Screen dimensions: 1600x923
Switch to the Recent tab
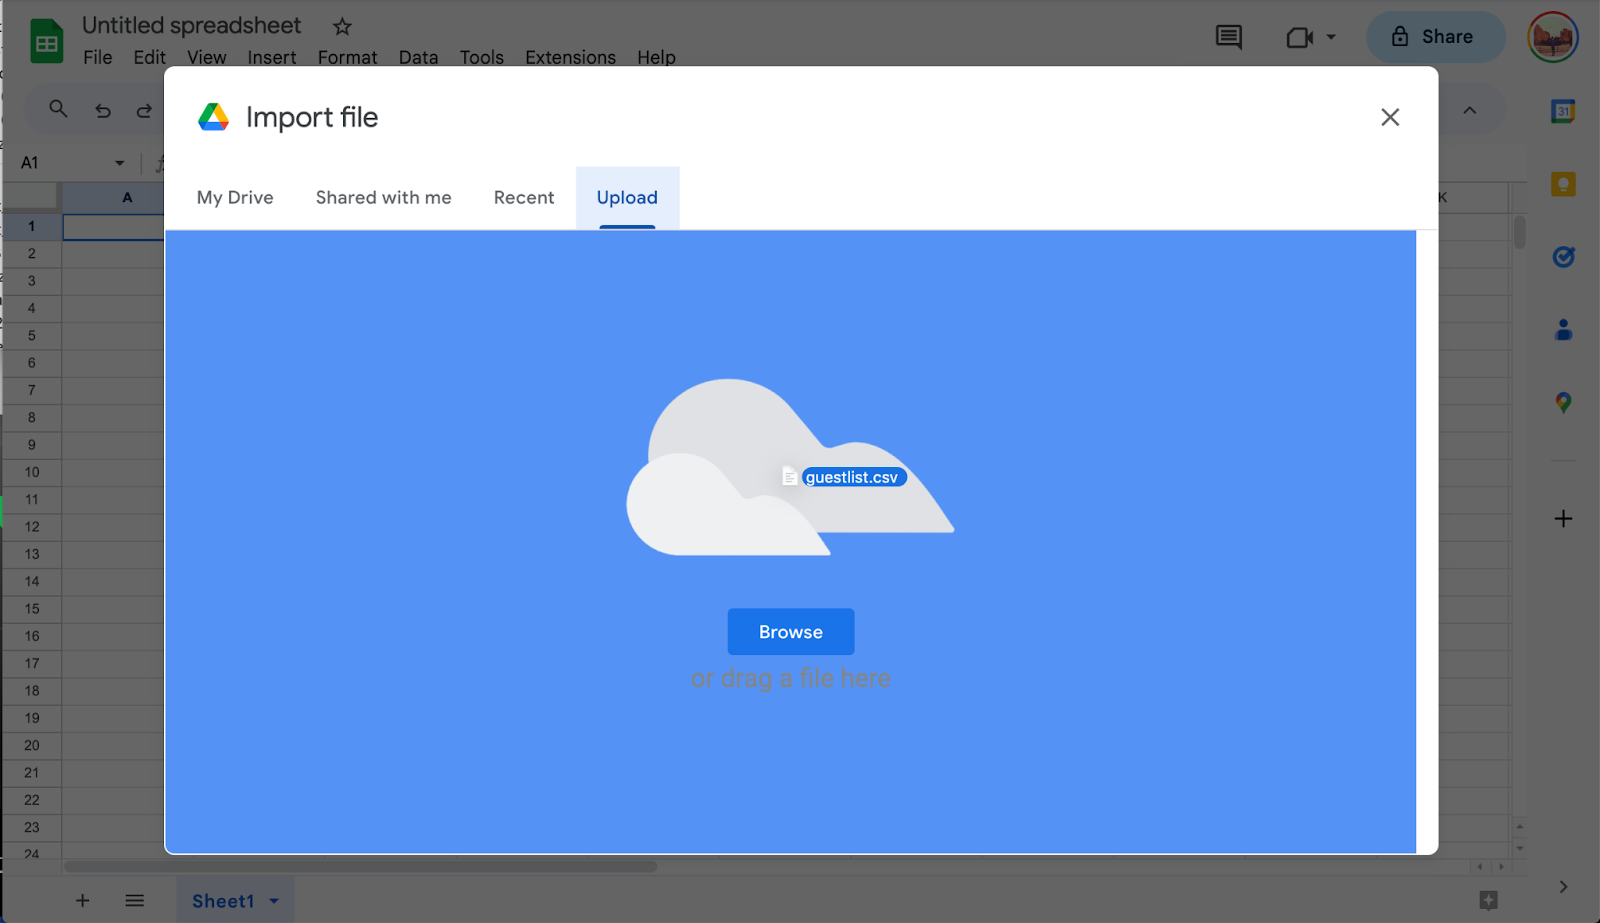[x=523, y=197]
